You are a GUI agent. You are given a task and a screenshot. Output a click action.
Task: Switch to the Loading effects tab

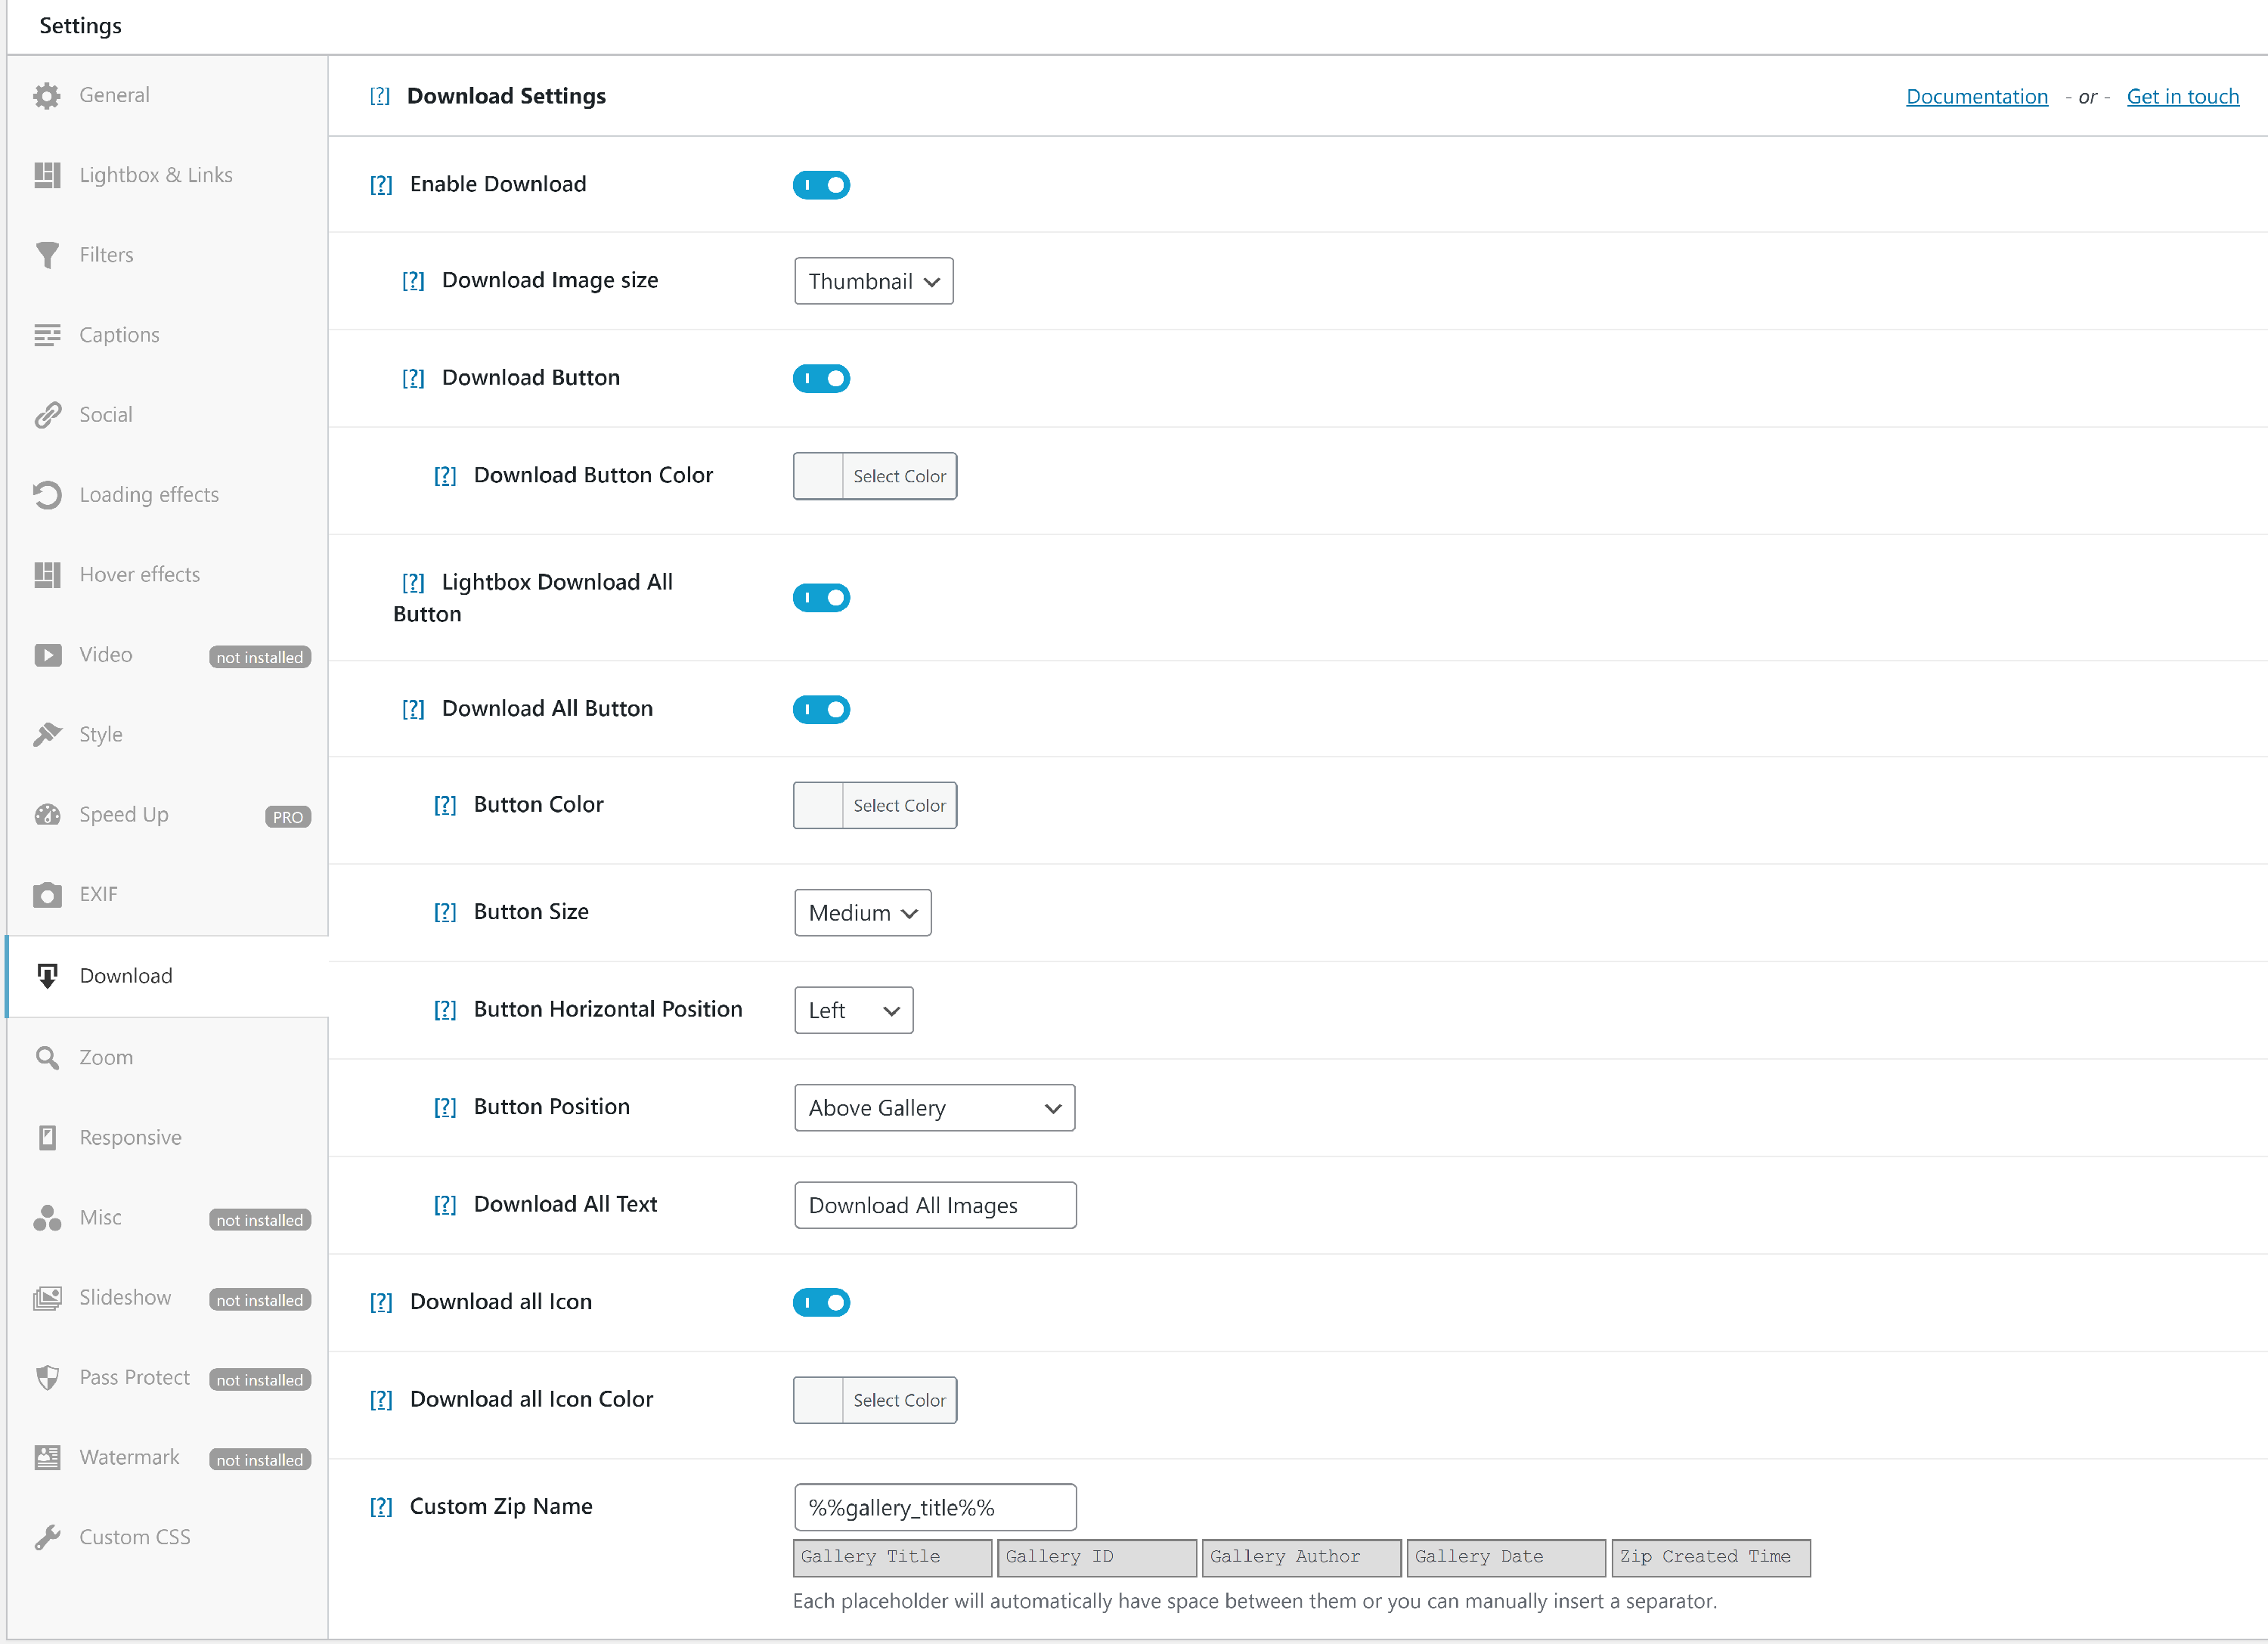click(x=167, y=495)
